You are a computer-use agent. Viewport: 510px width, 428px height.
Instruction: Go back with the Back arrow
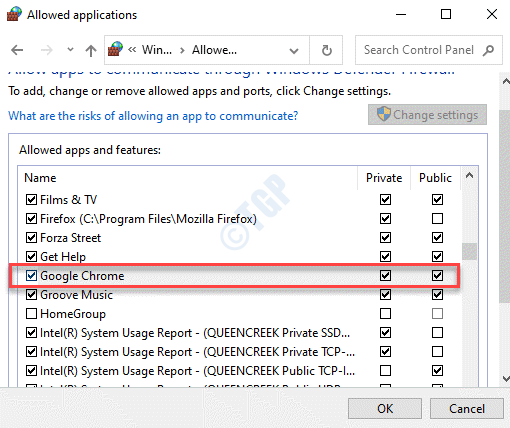pyautogui.click(x=17, y=50)
